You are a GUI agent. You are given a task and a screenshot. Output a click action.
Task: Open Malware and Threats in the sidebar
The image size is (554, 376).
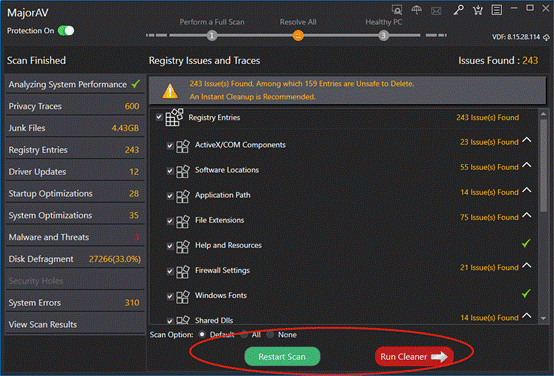75,237
